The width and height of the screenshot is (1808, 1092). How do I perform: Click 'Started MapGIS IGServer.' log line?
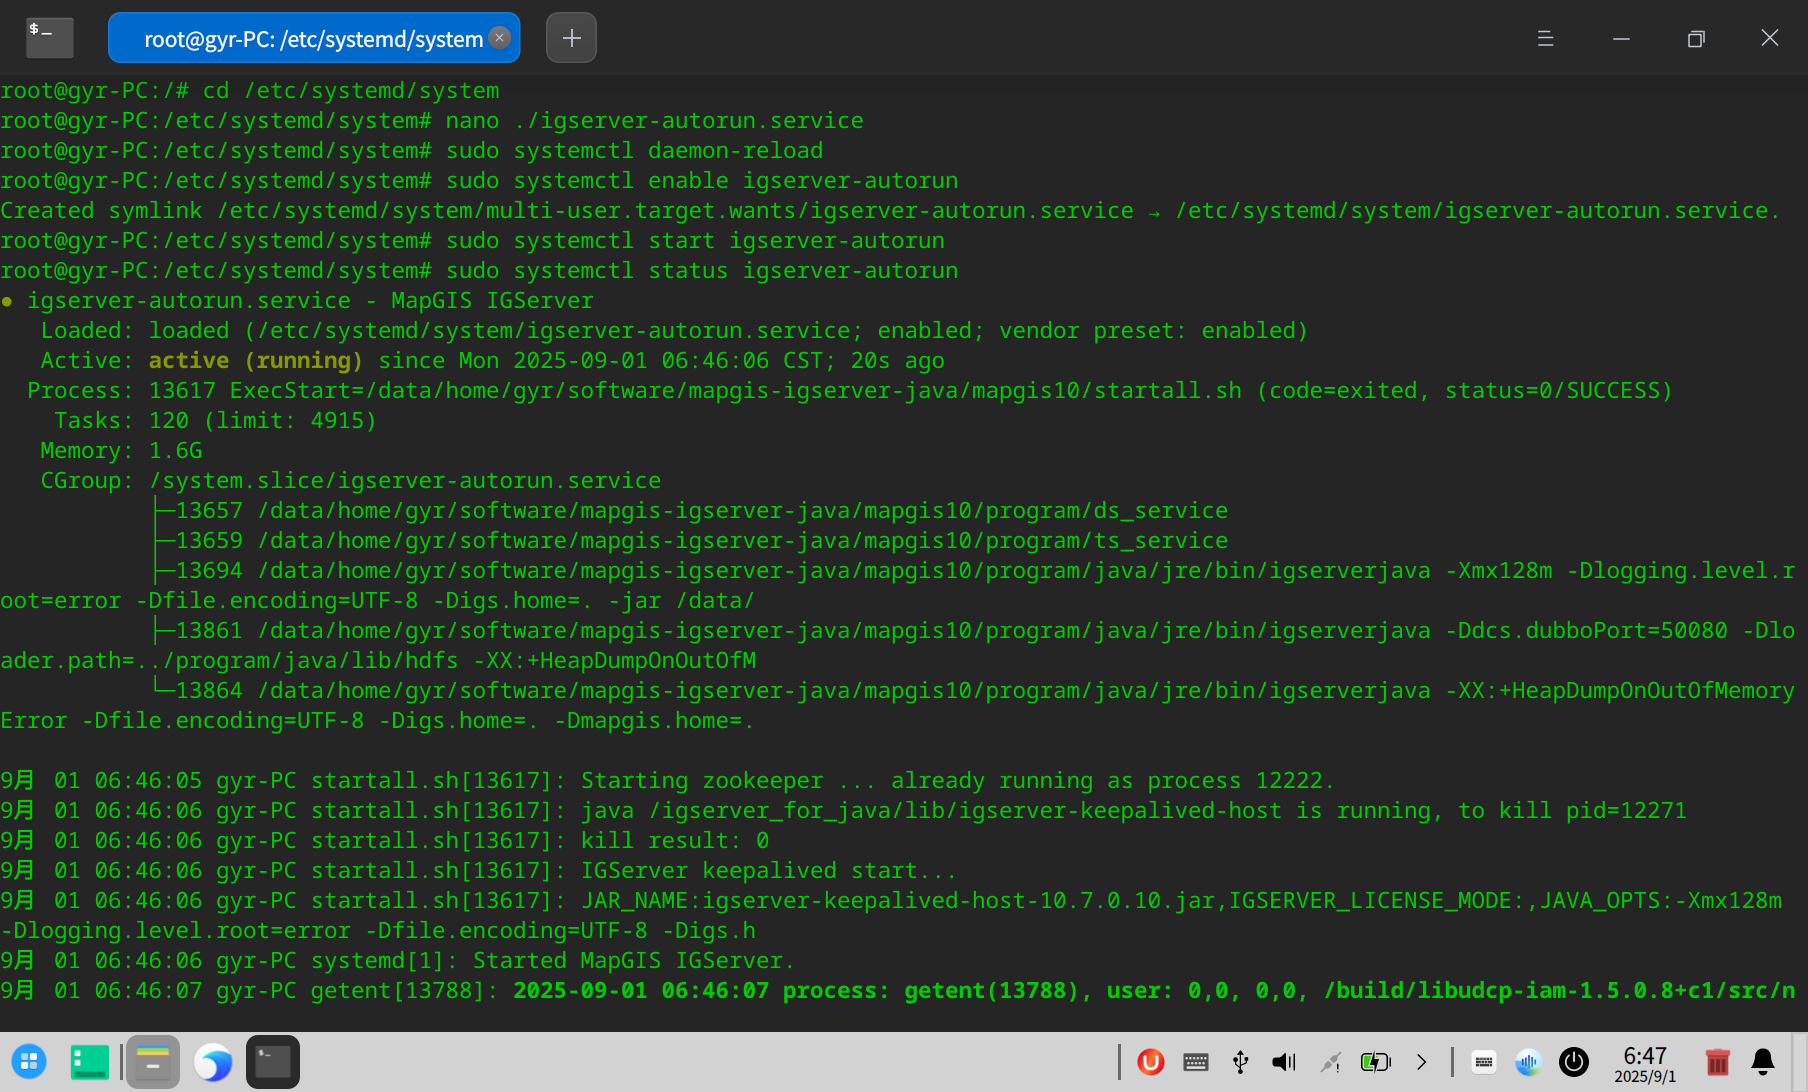[397, 960]
